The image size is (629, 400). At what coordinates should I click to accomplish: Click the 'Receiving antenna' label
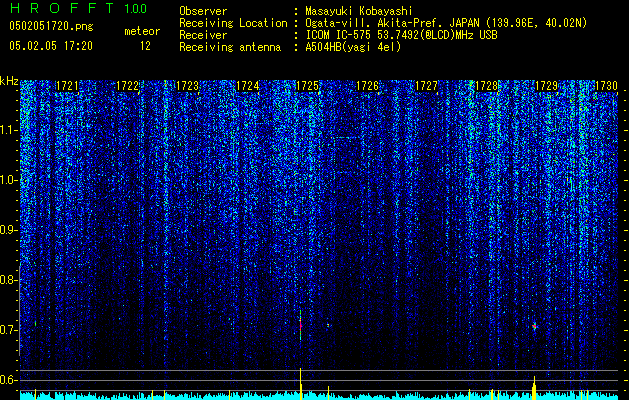click(230, 47)
